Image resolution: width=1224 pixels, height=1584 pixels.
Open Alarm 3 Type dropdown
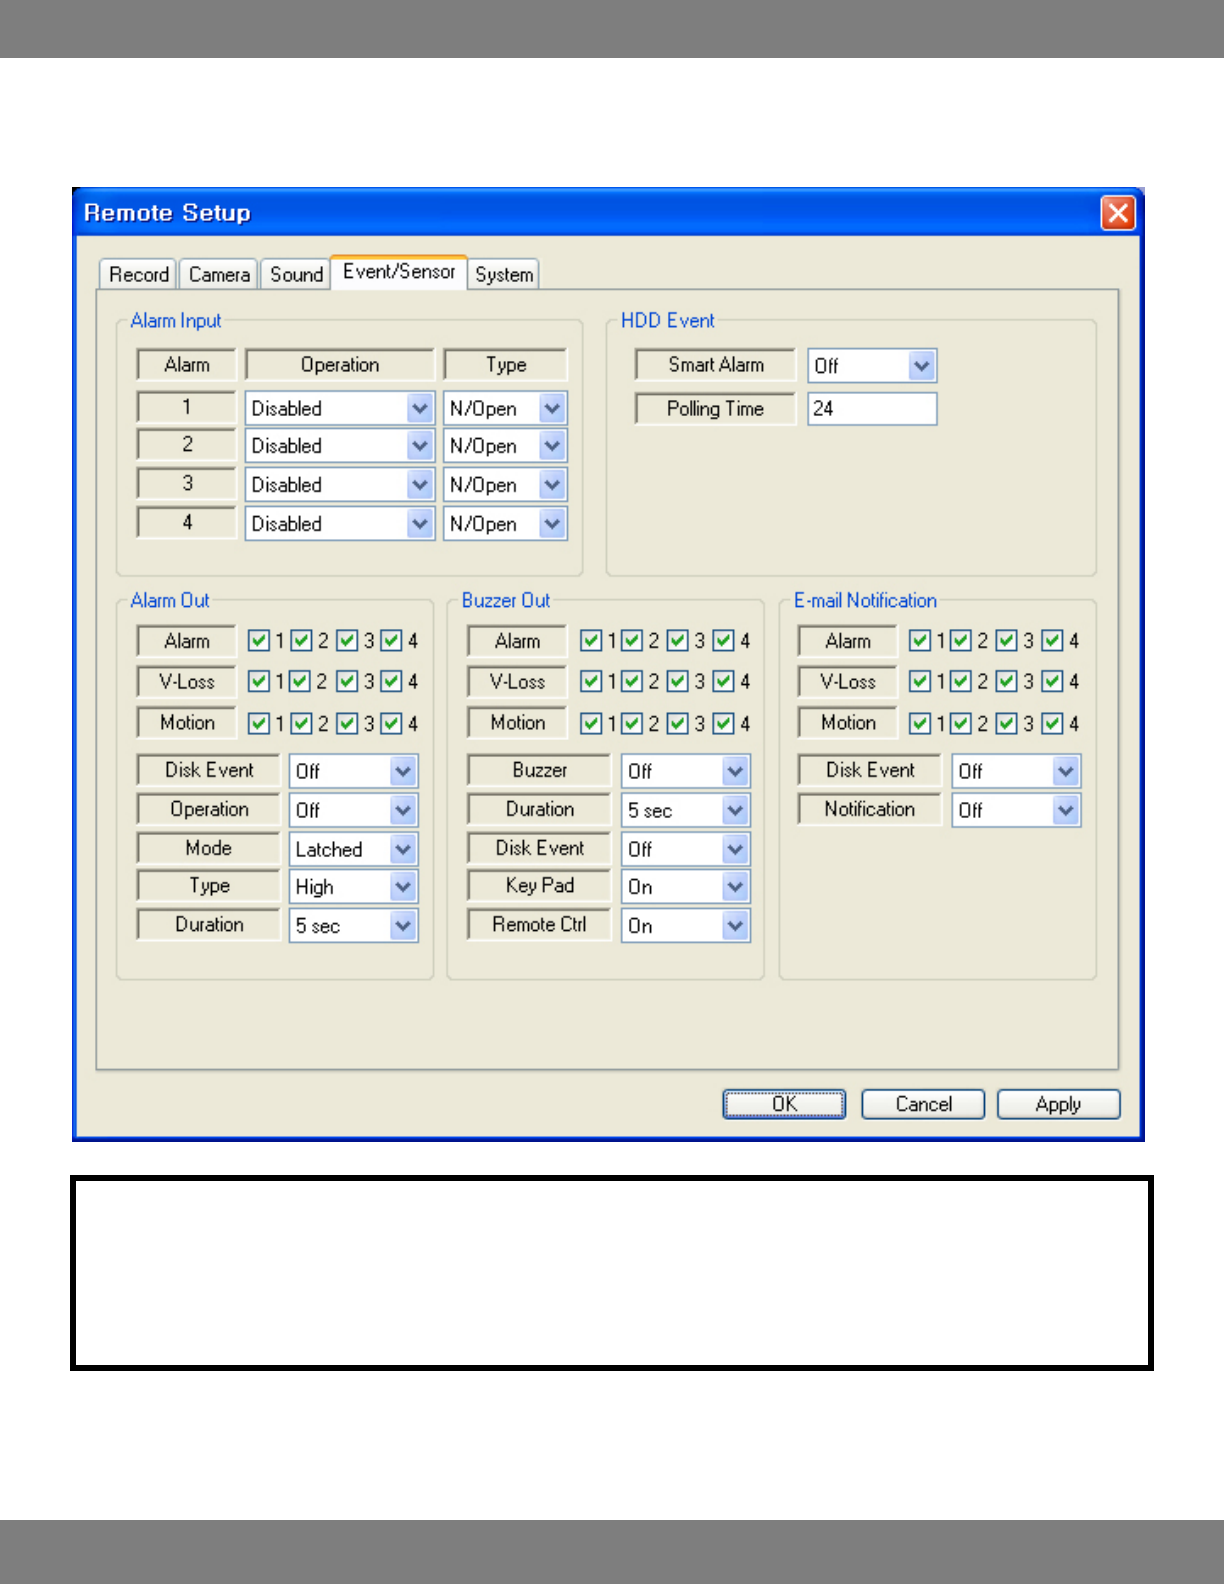point(552,485)
